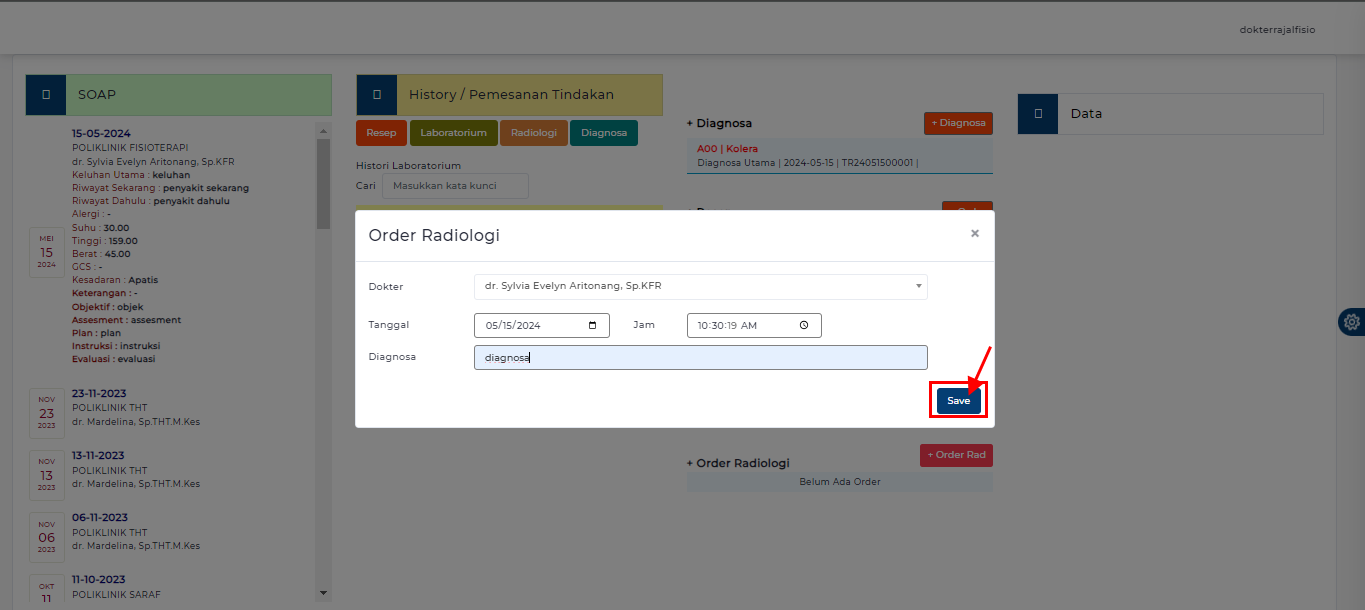Switch to the teal Diagnosa tab
This screenshot has height=610, width=1365.
pos(603,133)
